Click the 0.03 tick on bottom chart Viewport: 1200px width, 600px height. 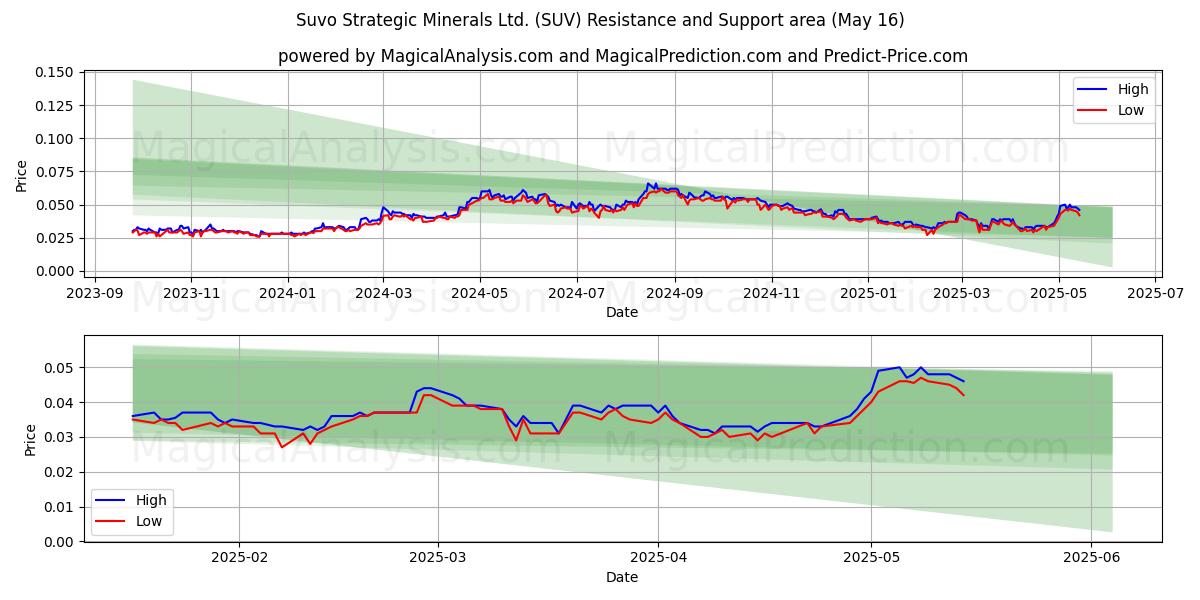pyautogui.click(x=60, y=438)
